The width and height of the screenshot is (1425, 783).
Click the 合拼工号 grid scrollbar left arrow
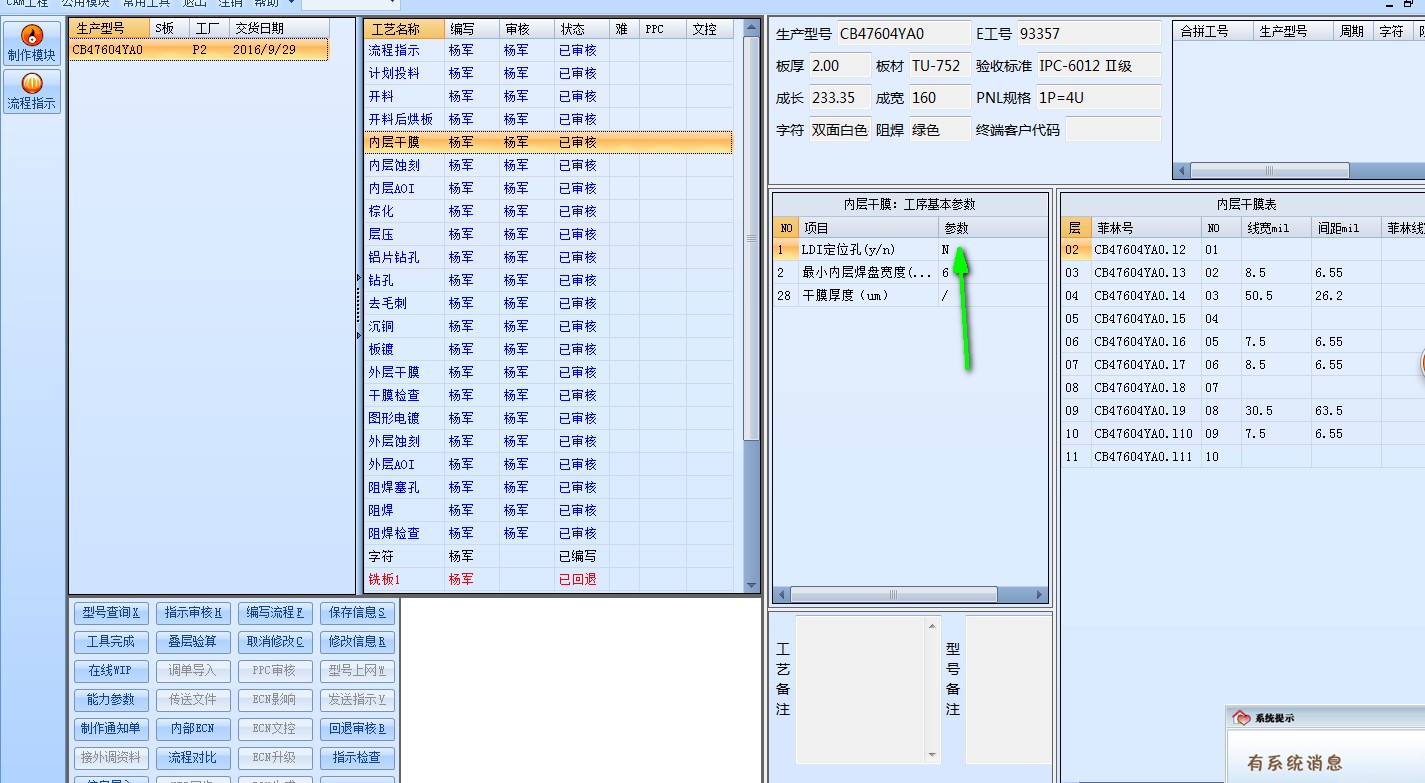coord(1182,170)
